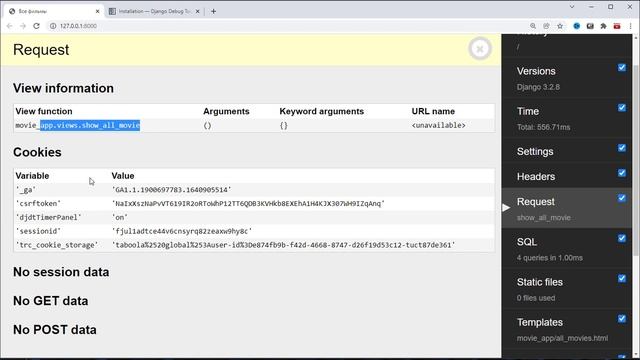Screen dimensions: 640x360
Task: Reload the current page
Action: [36, 26]
